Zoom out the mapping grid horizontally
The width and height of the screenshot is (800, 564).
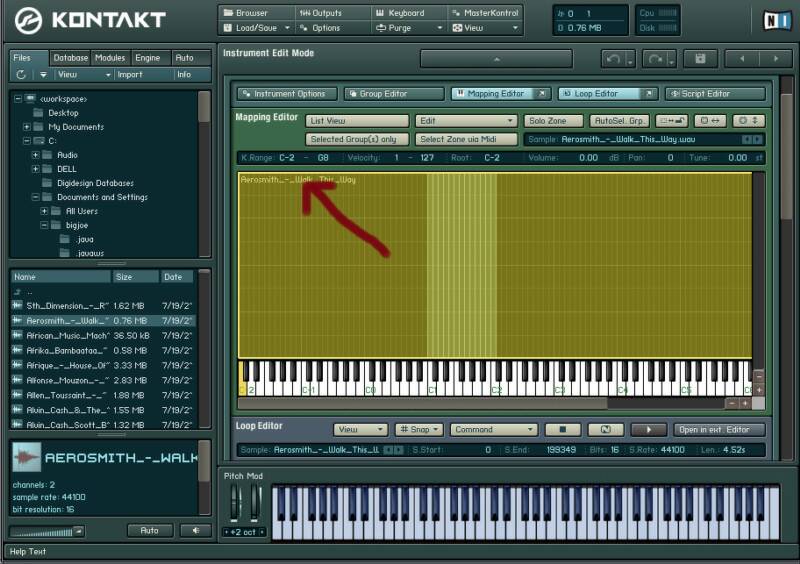732,403
